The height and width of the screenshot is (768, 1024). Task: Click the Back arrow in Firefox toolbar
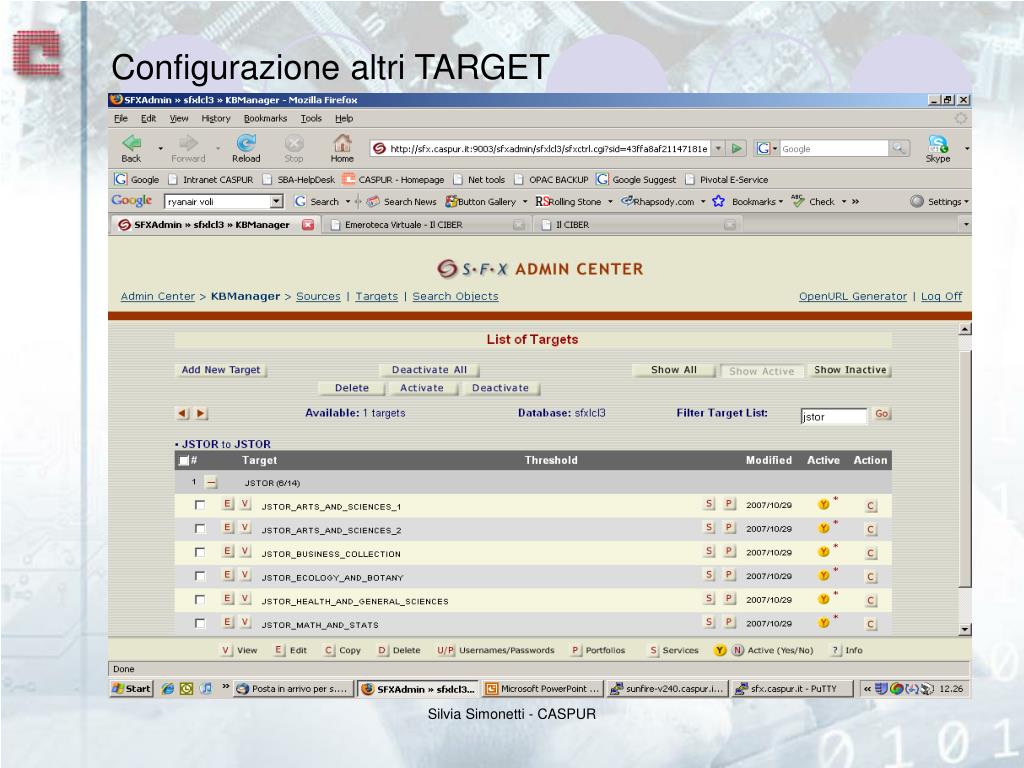(x=132, y=142)
